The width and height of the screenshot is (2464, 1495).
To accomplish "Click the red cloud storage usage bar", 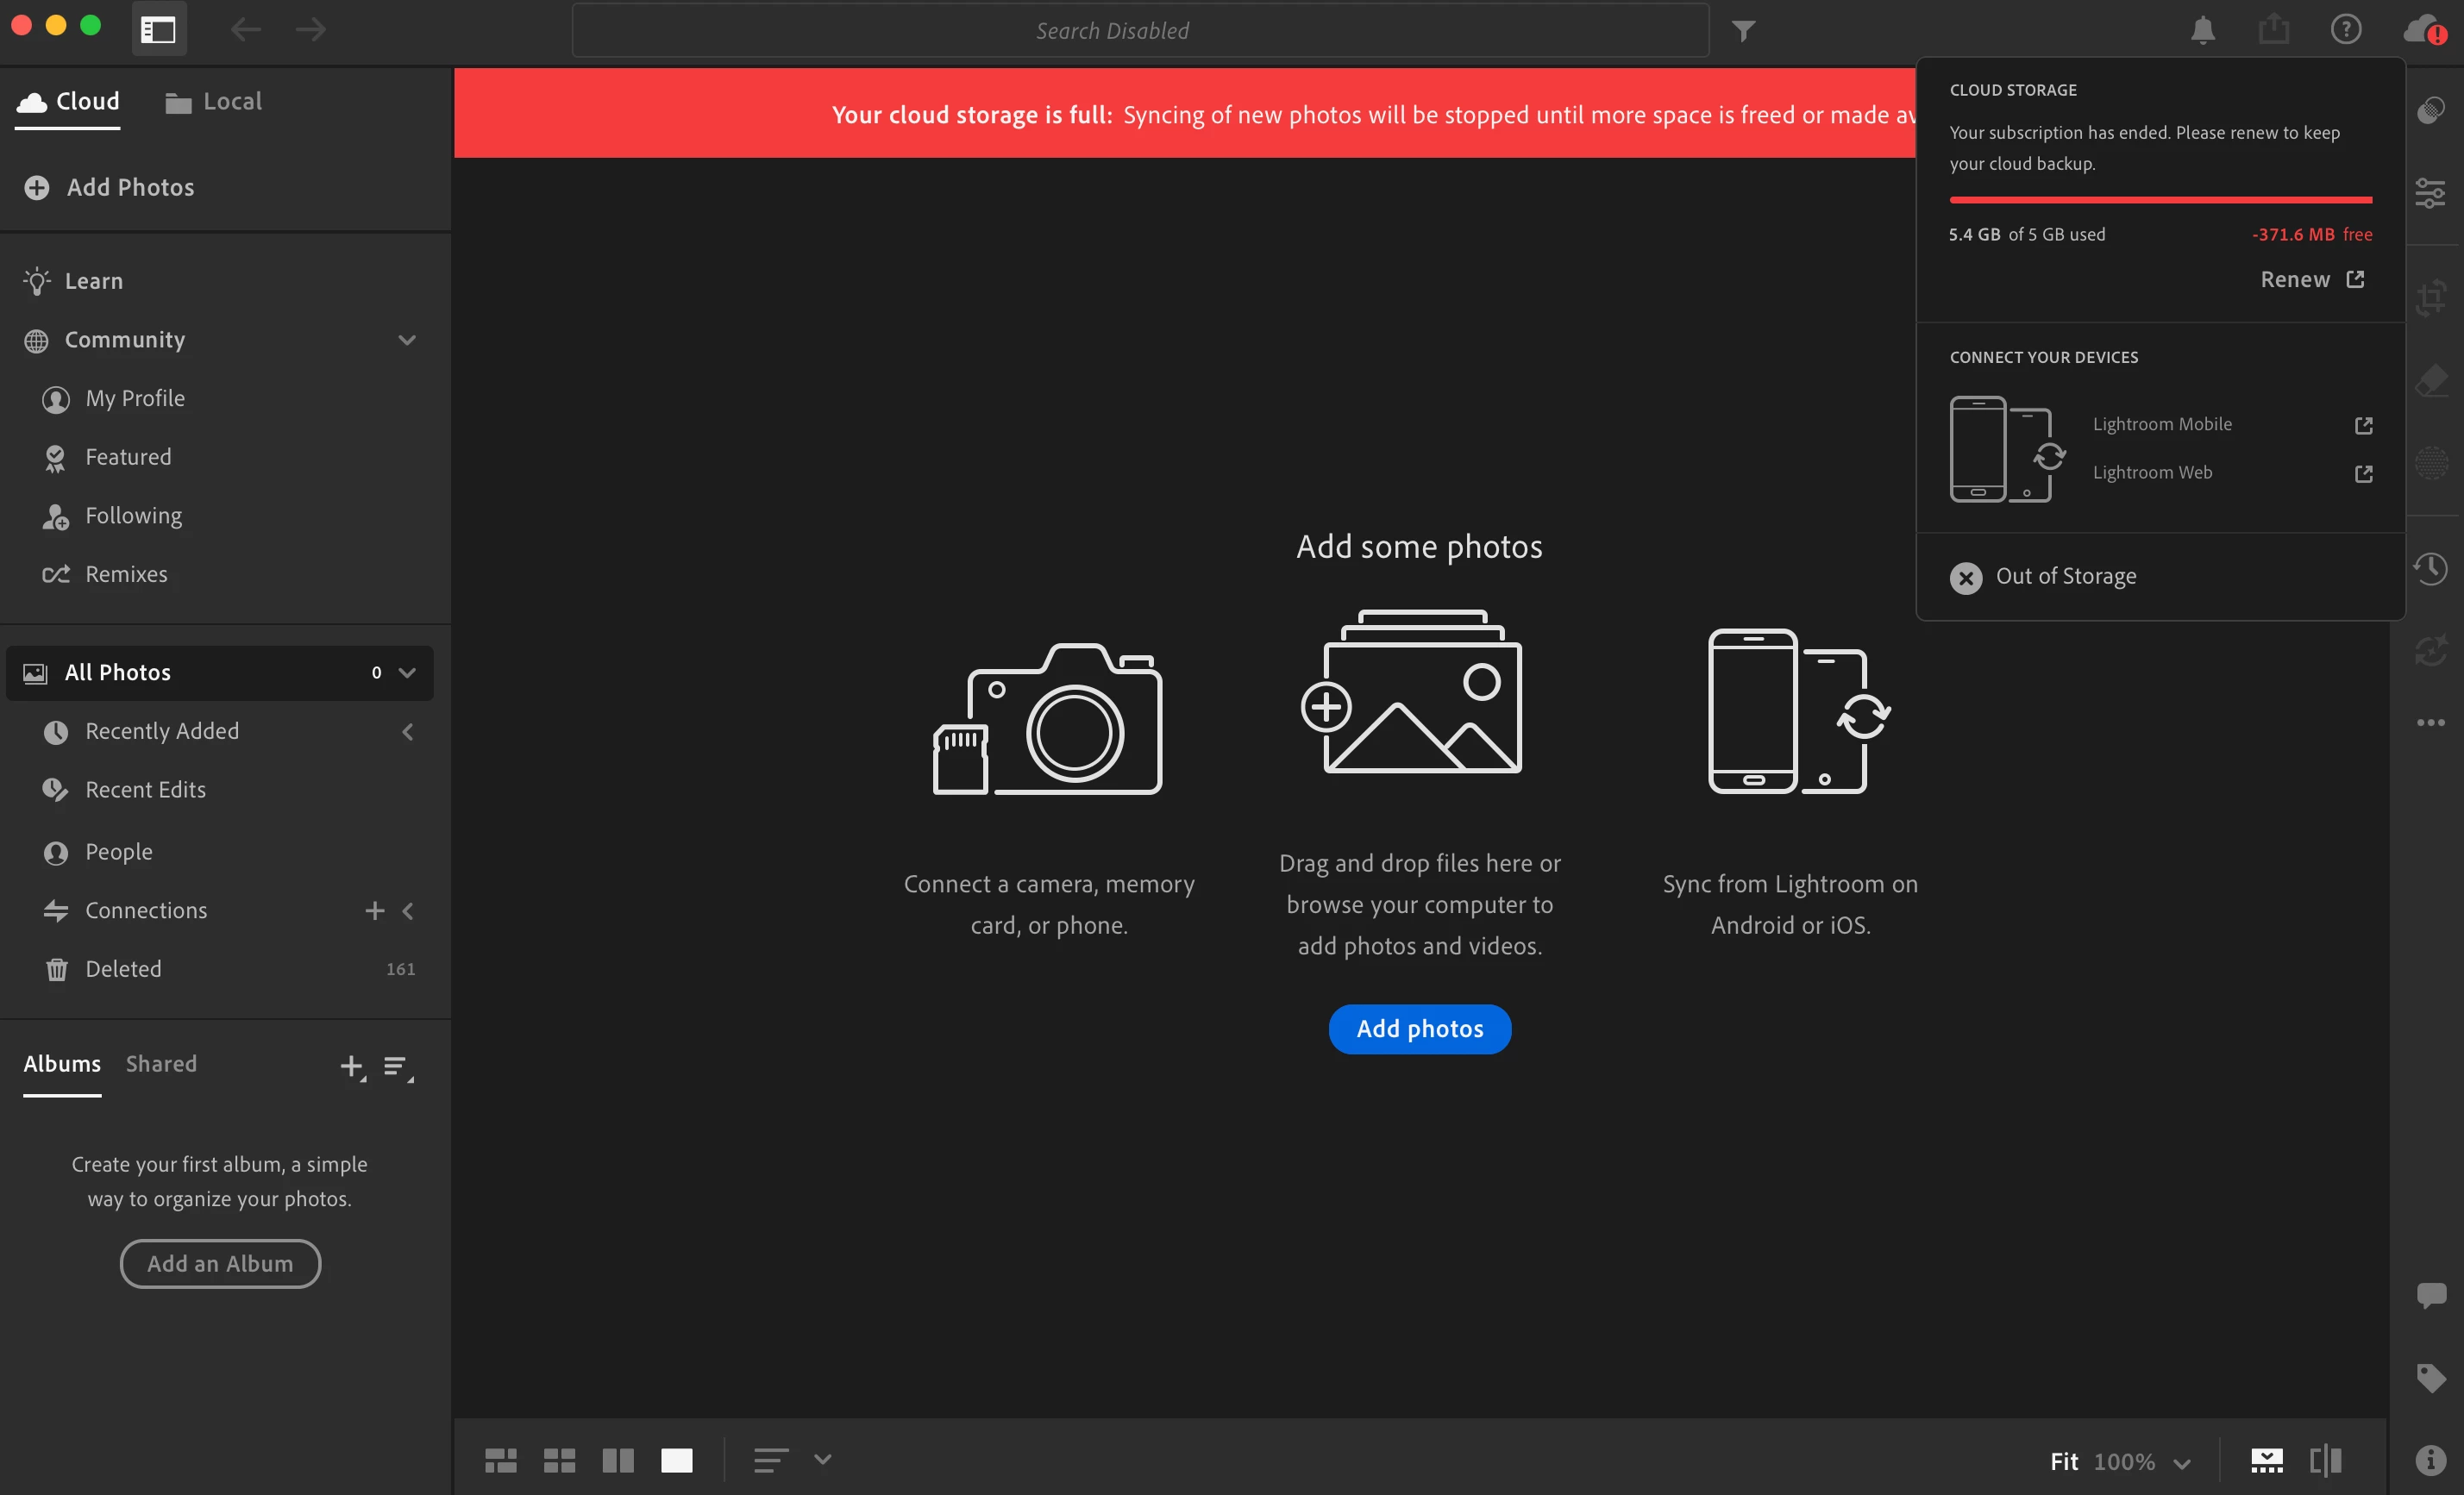I will (2160, 200).
